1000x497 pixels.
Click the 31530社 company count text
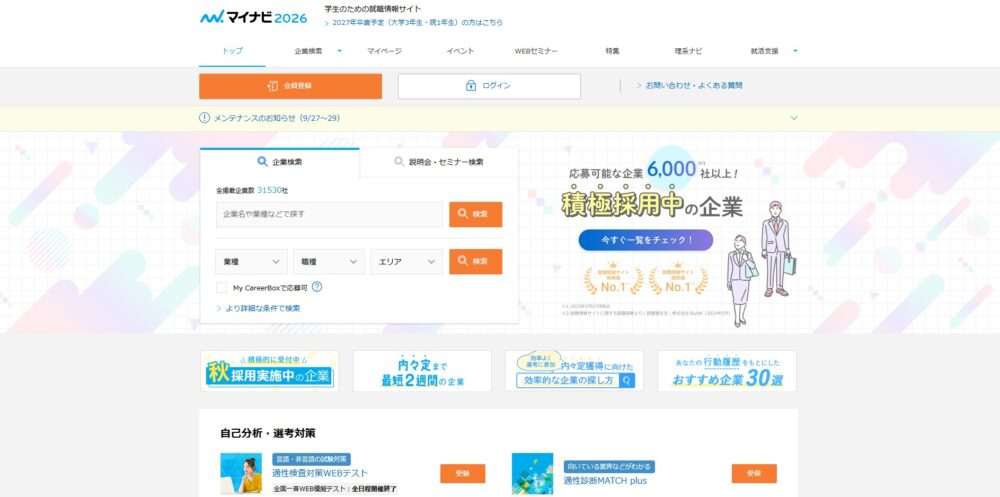pyautogui.click(x=272, y=190)
